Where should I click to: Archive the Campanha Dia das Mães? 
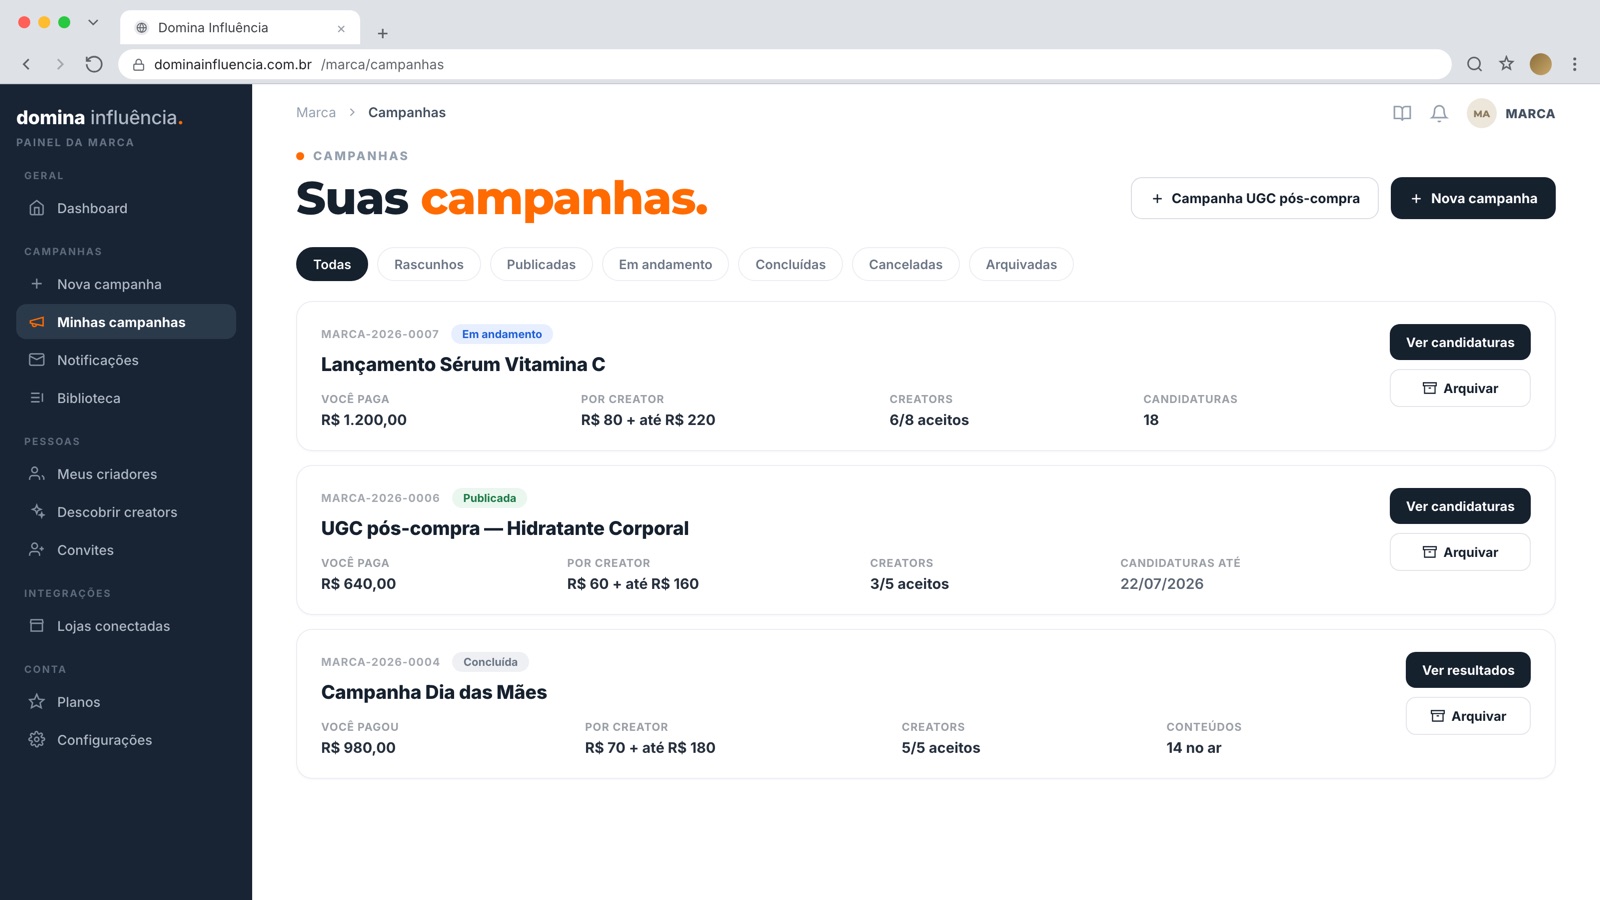[x=1468, y=716]
